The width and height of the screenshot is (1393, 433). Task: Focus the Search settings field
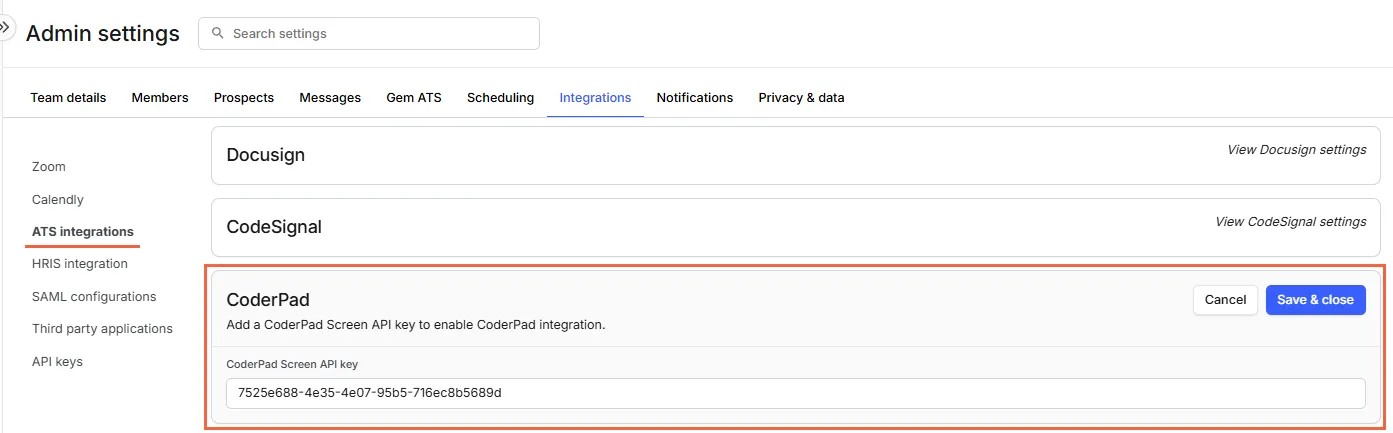click(380, 33)
